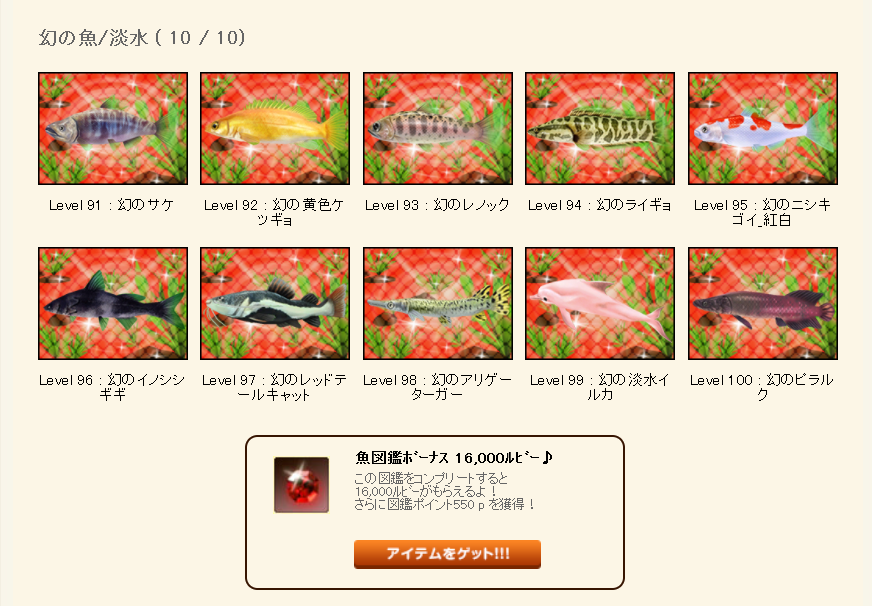Select the yellow 幻の黄色ケツギョ fish picture
The height and width of the screenshot is (606, 872).
click(x=275, y=128)
